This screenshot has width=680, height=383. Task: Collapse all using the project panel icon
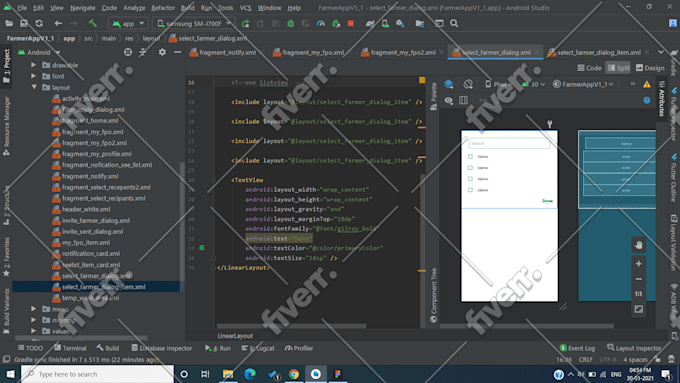click(x=143, y=52)
